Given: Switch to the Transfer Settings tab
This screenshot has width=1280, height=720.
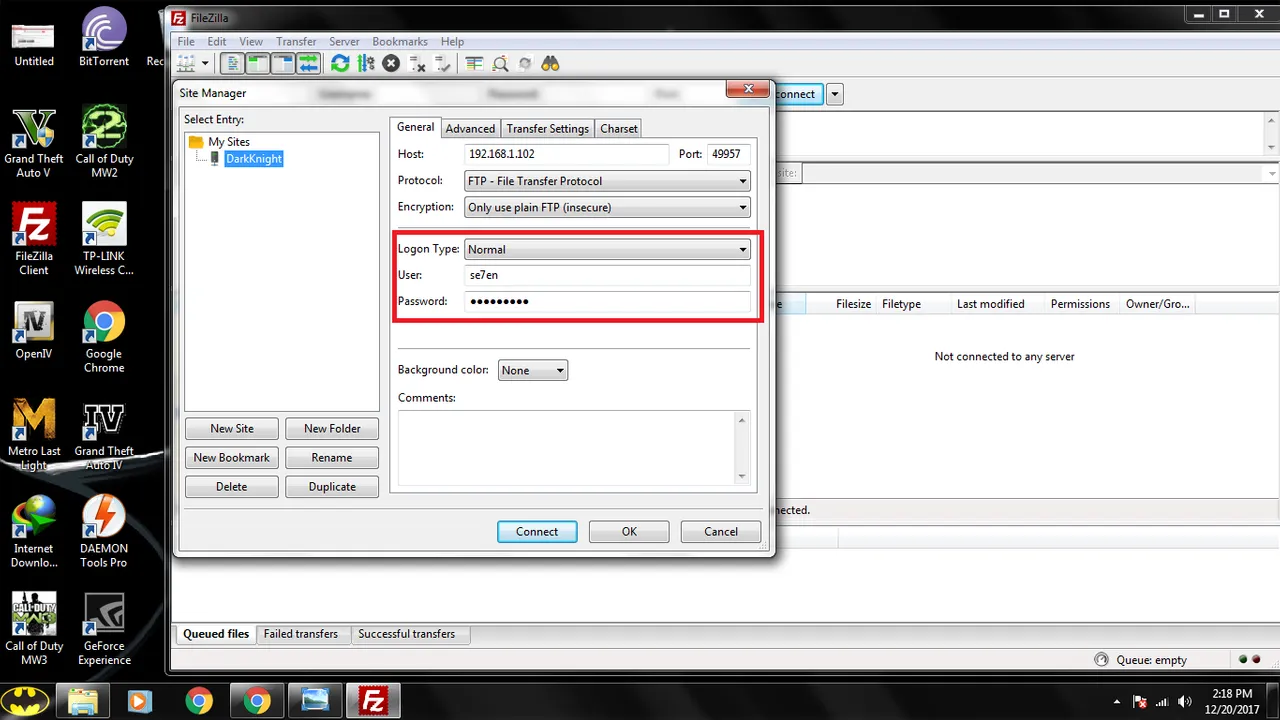Looking at the screenshot, I should click(548, 129).
